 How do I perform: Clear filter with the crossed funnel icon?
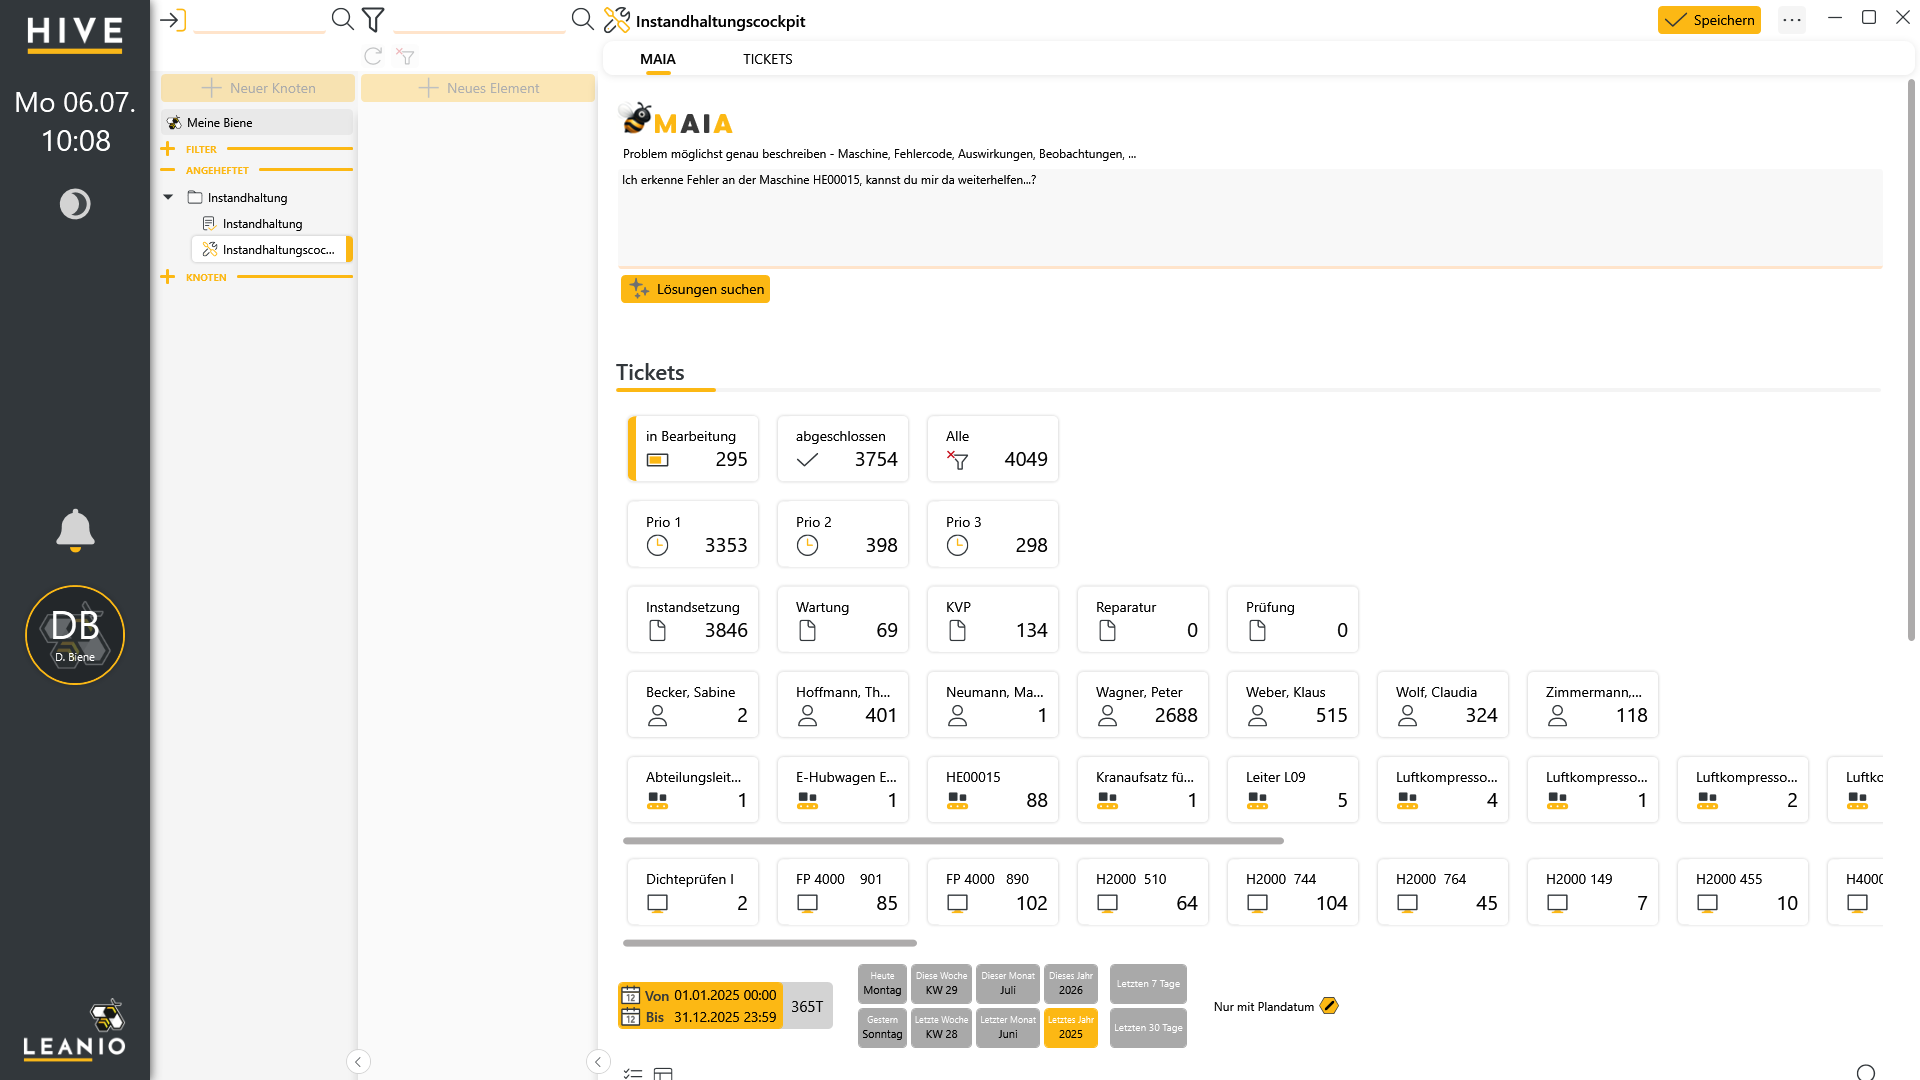[x=405, y=56]
